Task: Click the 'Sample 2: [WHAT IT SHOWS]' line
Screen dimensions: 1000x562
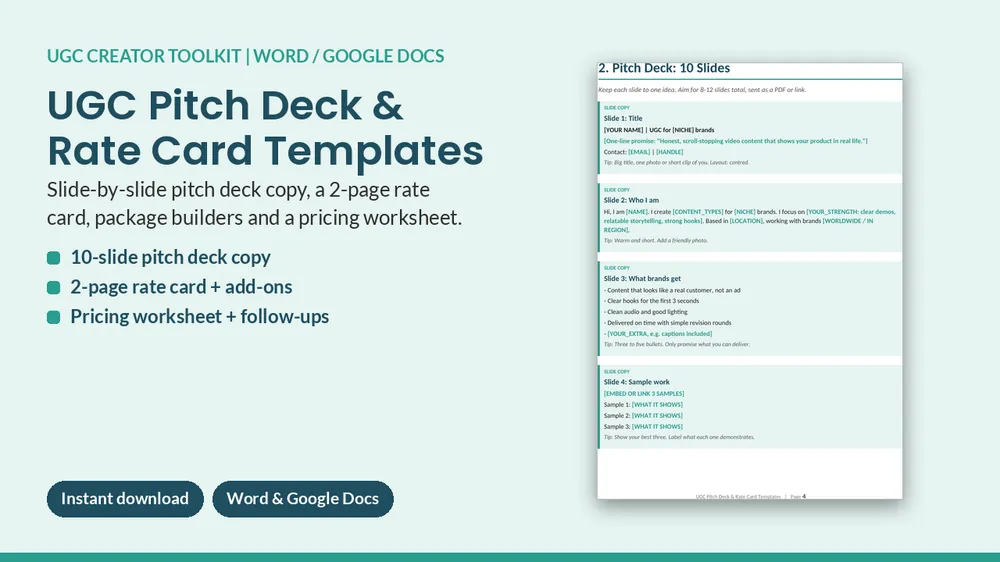Action: [x=643, y=416]
